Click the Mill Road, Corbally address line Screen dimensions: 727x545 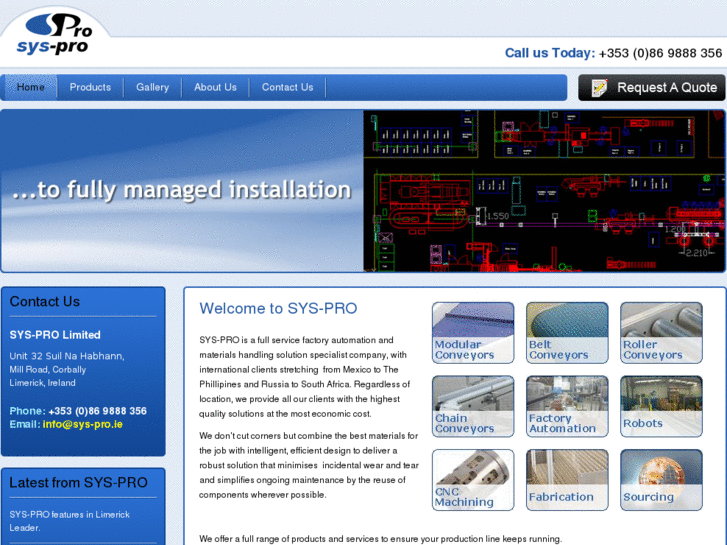pos(48,370)
